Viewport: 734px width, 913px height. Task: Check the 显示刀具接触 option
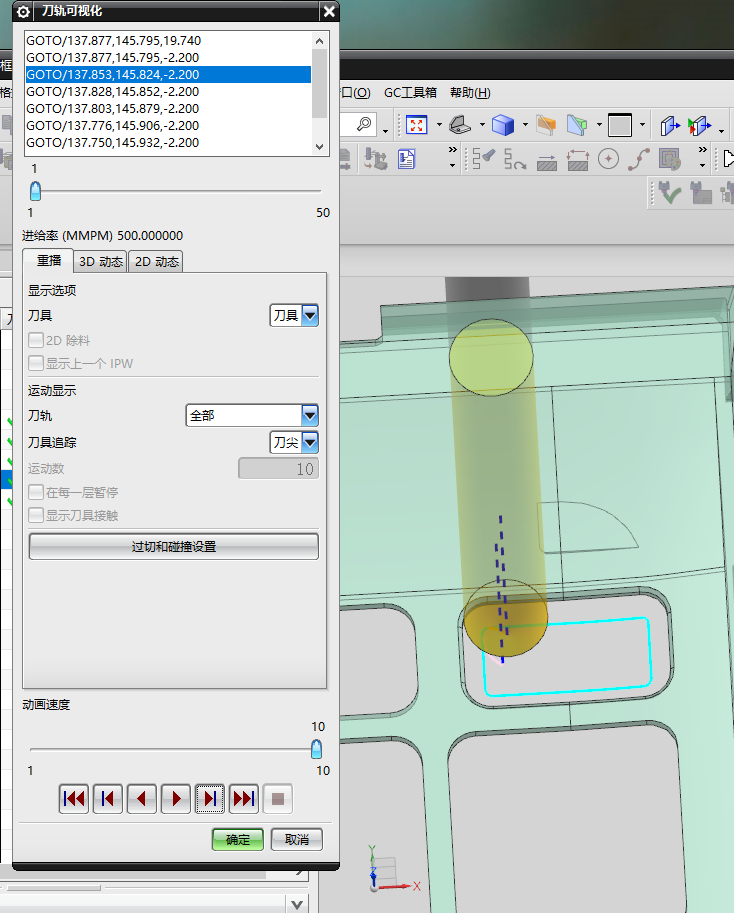pos(36,515)
